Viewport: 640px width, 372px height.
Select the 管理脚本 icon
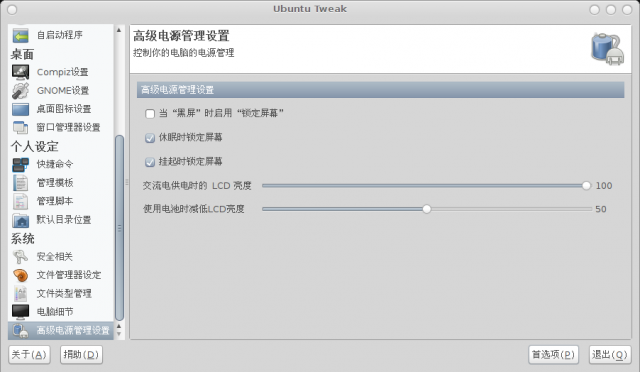20,201
